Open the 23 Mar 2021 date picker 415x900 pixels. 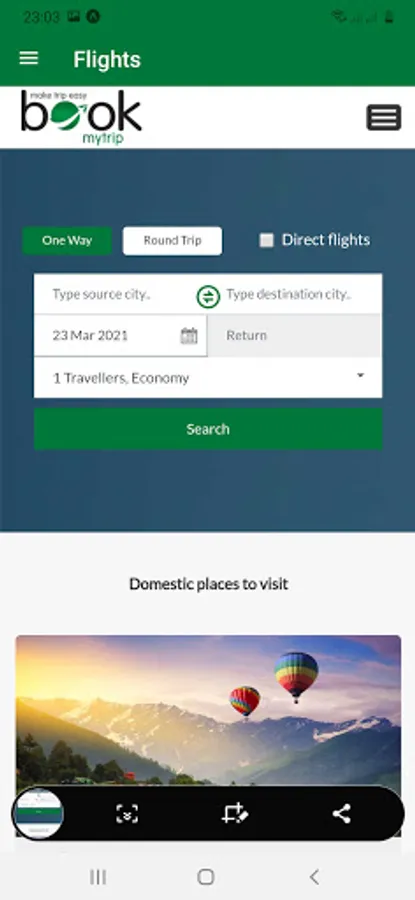(x=121, y=336)
